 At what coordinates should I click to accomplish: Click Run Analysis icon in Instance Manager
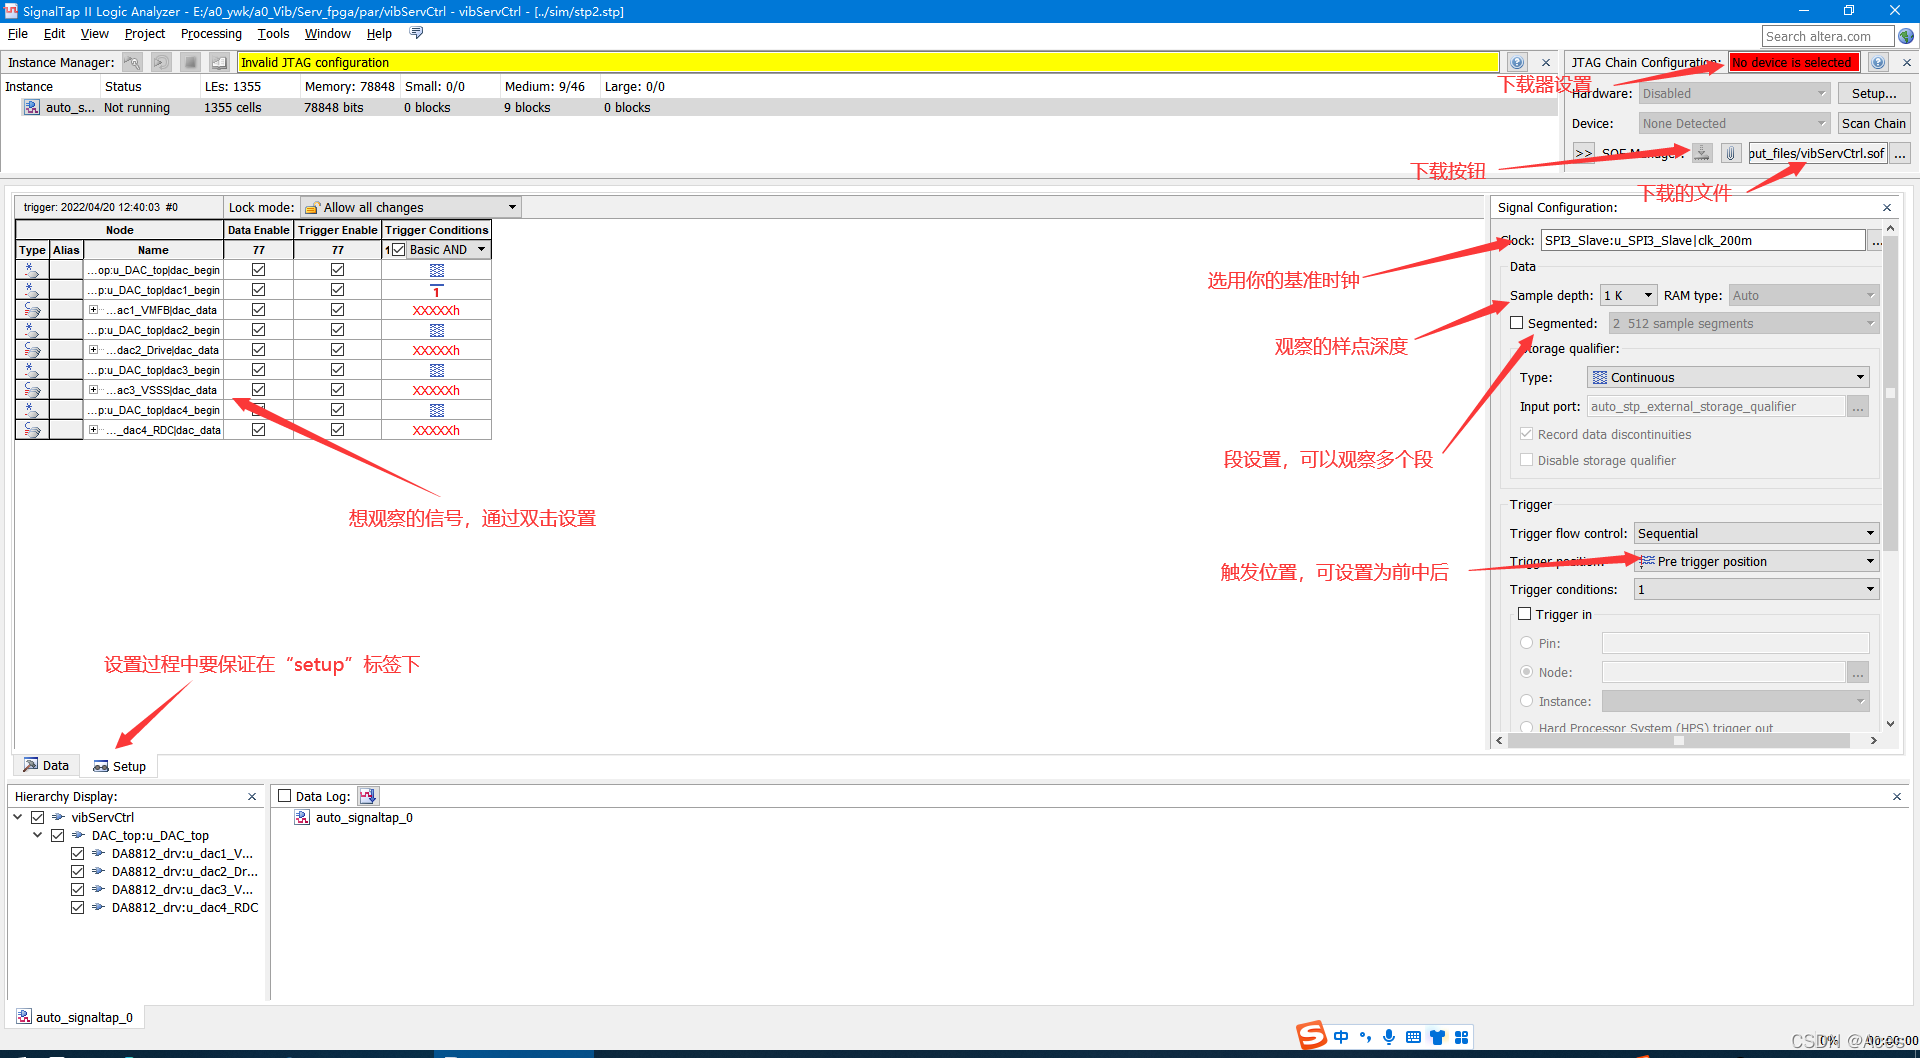pos(132,62)
